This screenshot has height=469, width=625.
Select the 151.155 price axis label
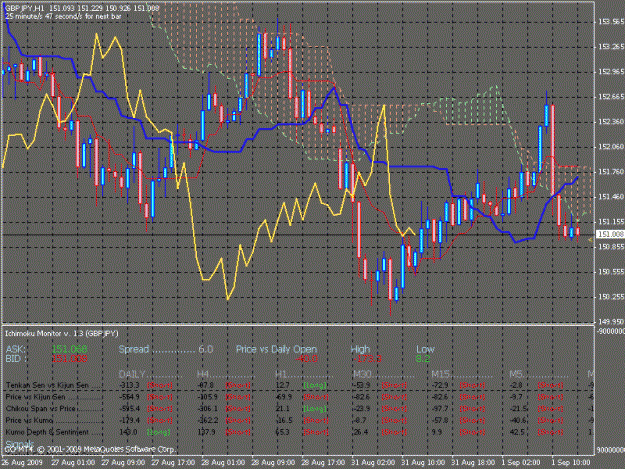(x=611, y=222)
